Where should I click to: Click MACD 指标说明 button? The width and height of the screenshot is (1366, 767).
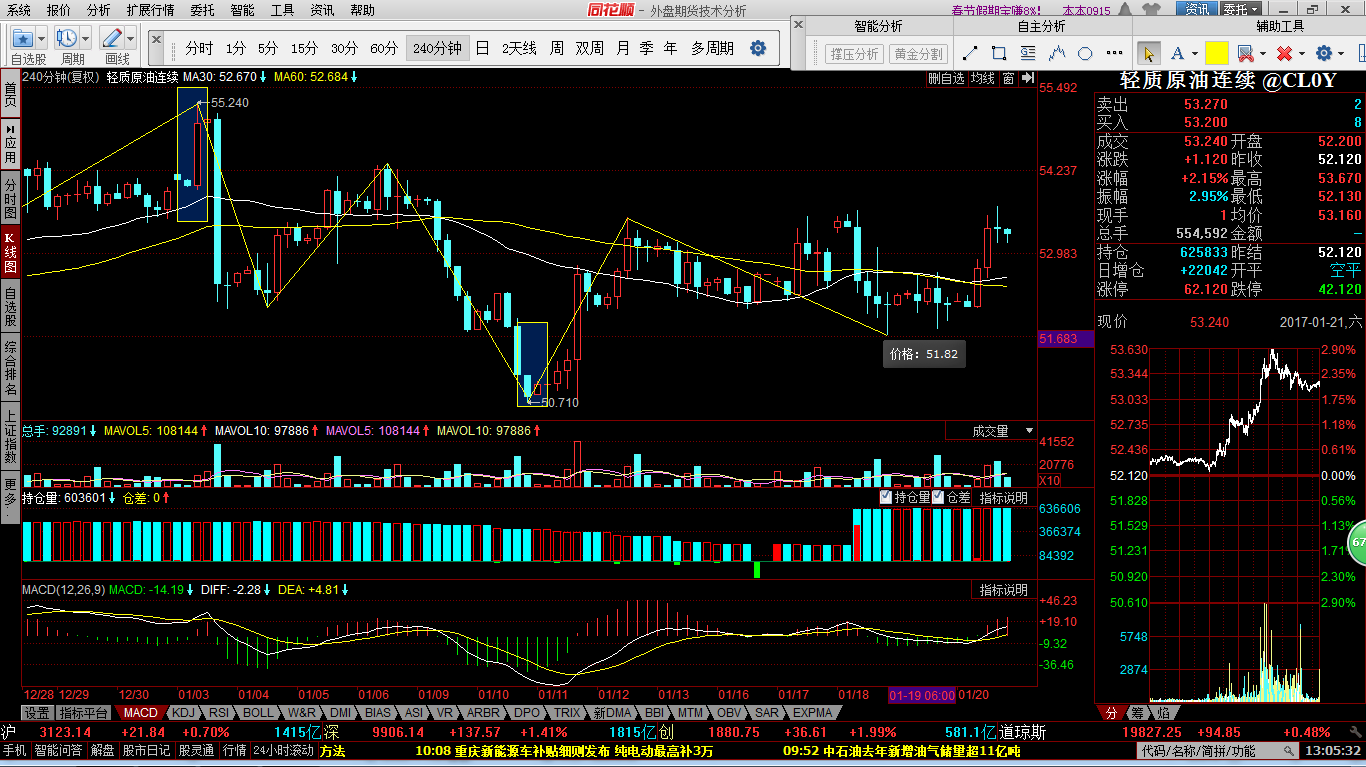(x=1003, y=590)
